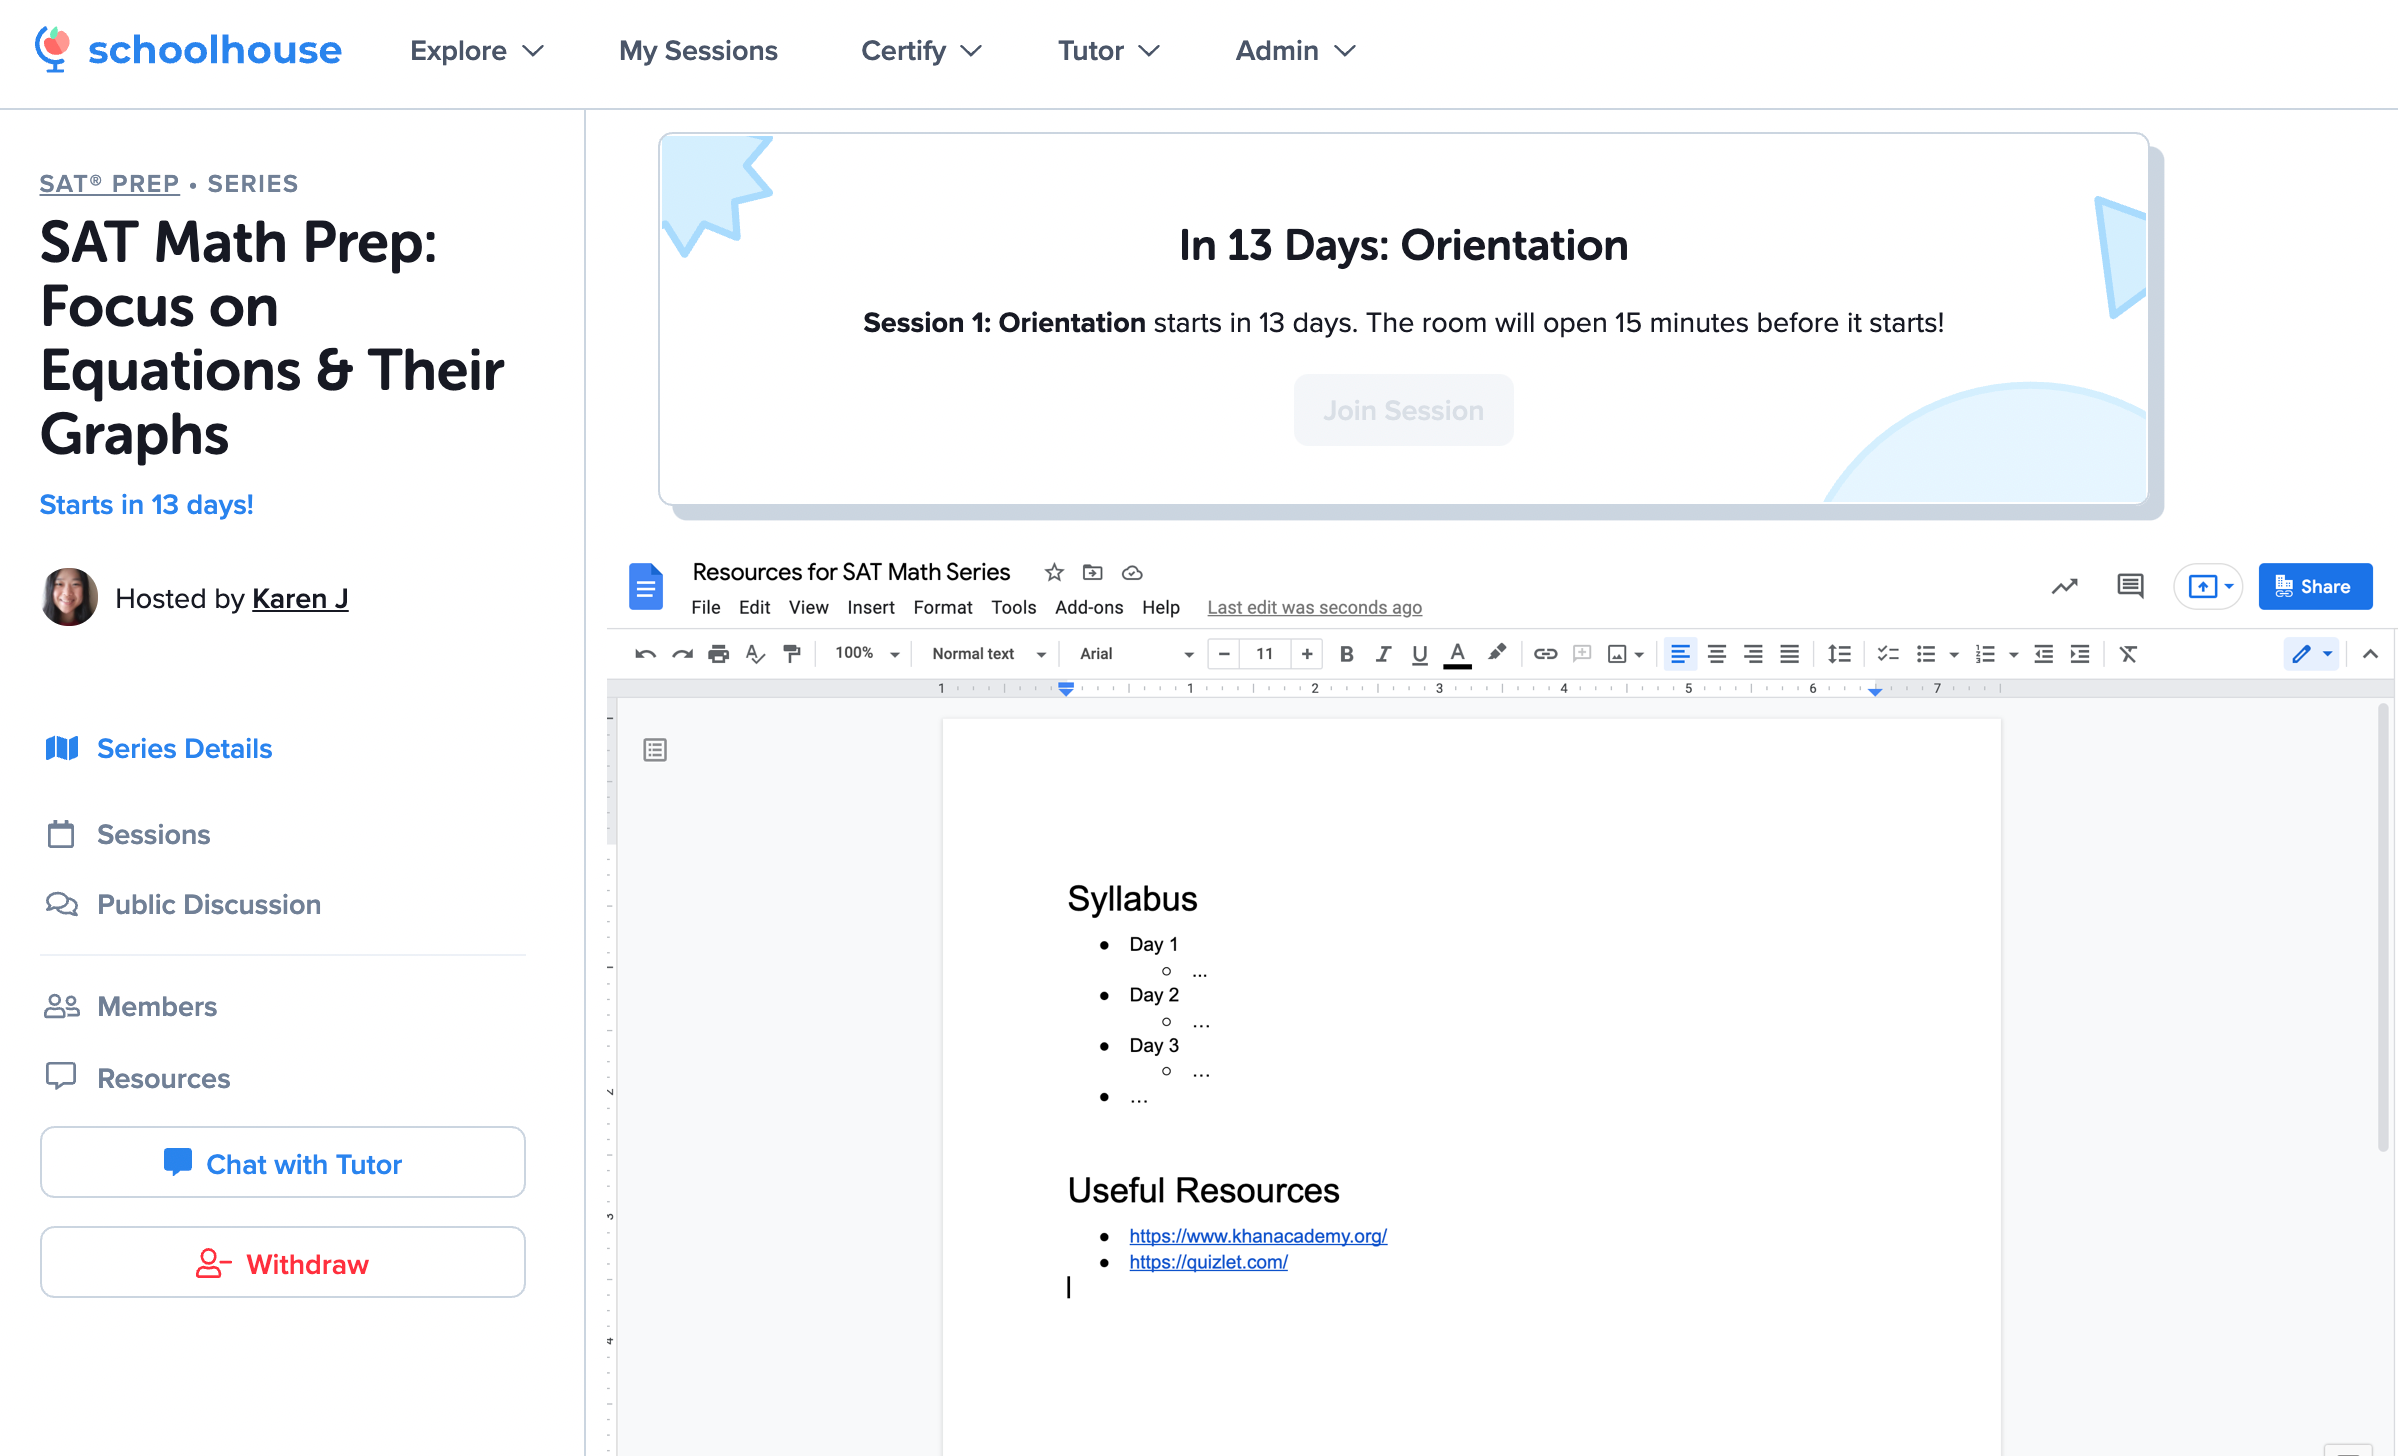Image resolution: width=2398 pixels, height=1456 pixels.
Task: Open the Sessions sidebar section
Action: coord(153,834)
